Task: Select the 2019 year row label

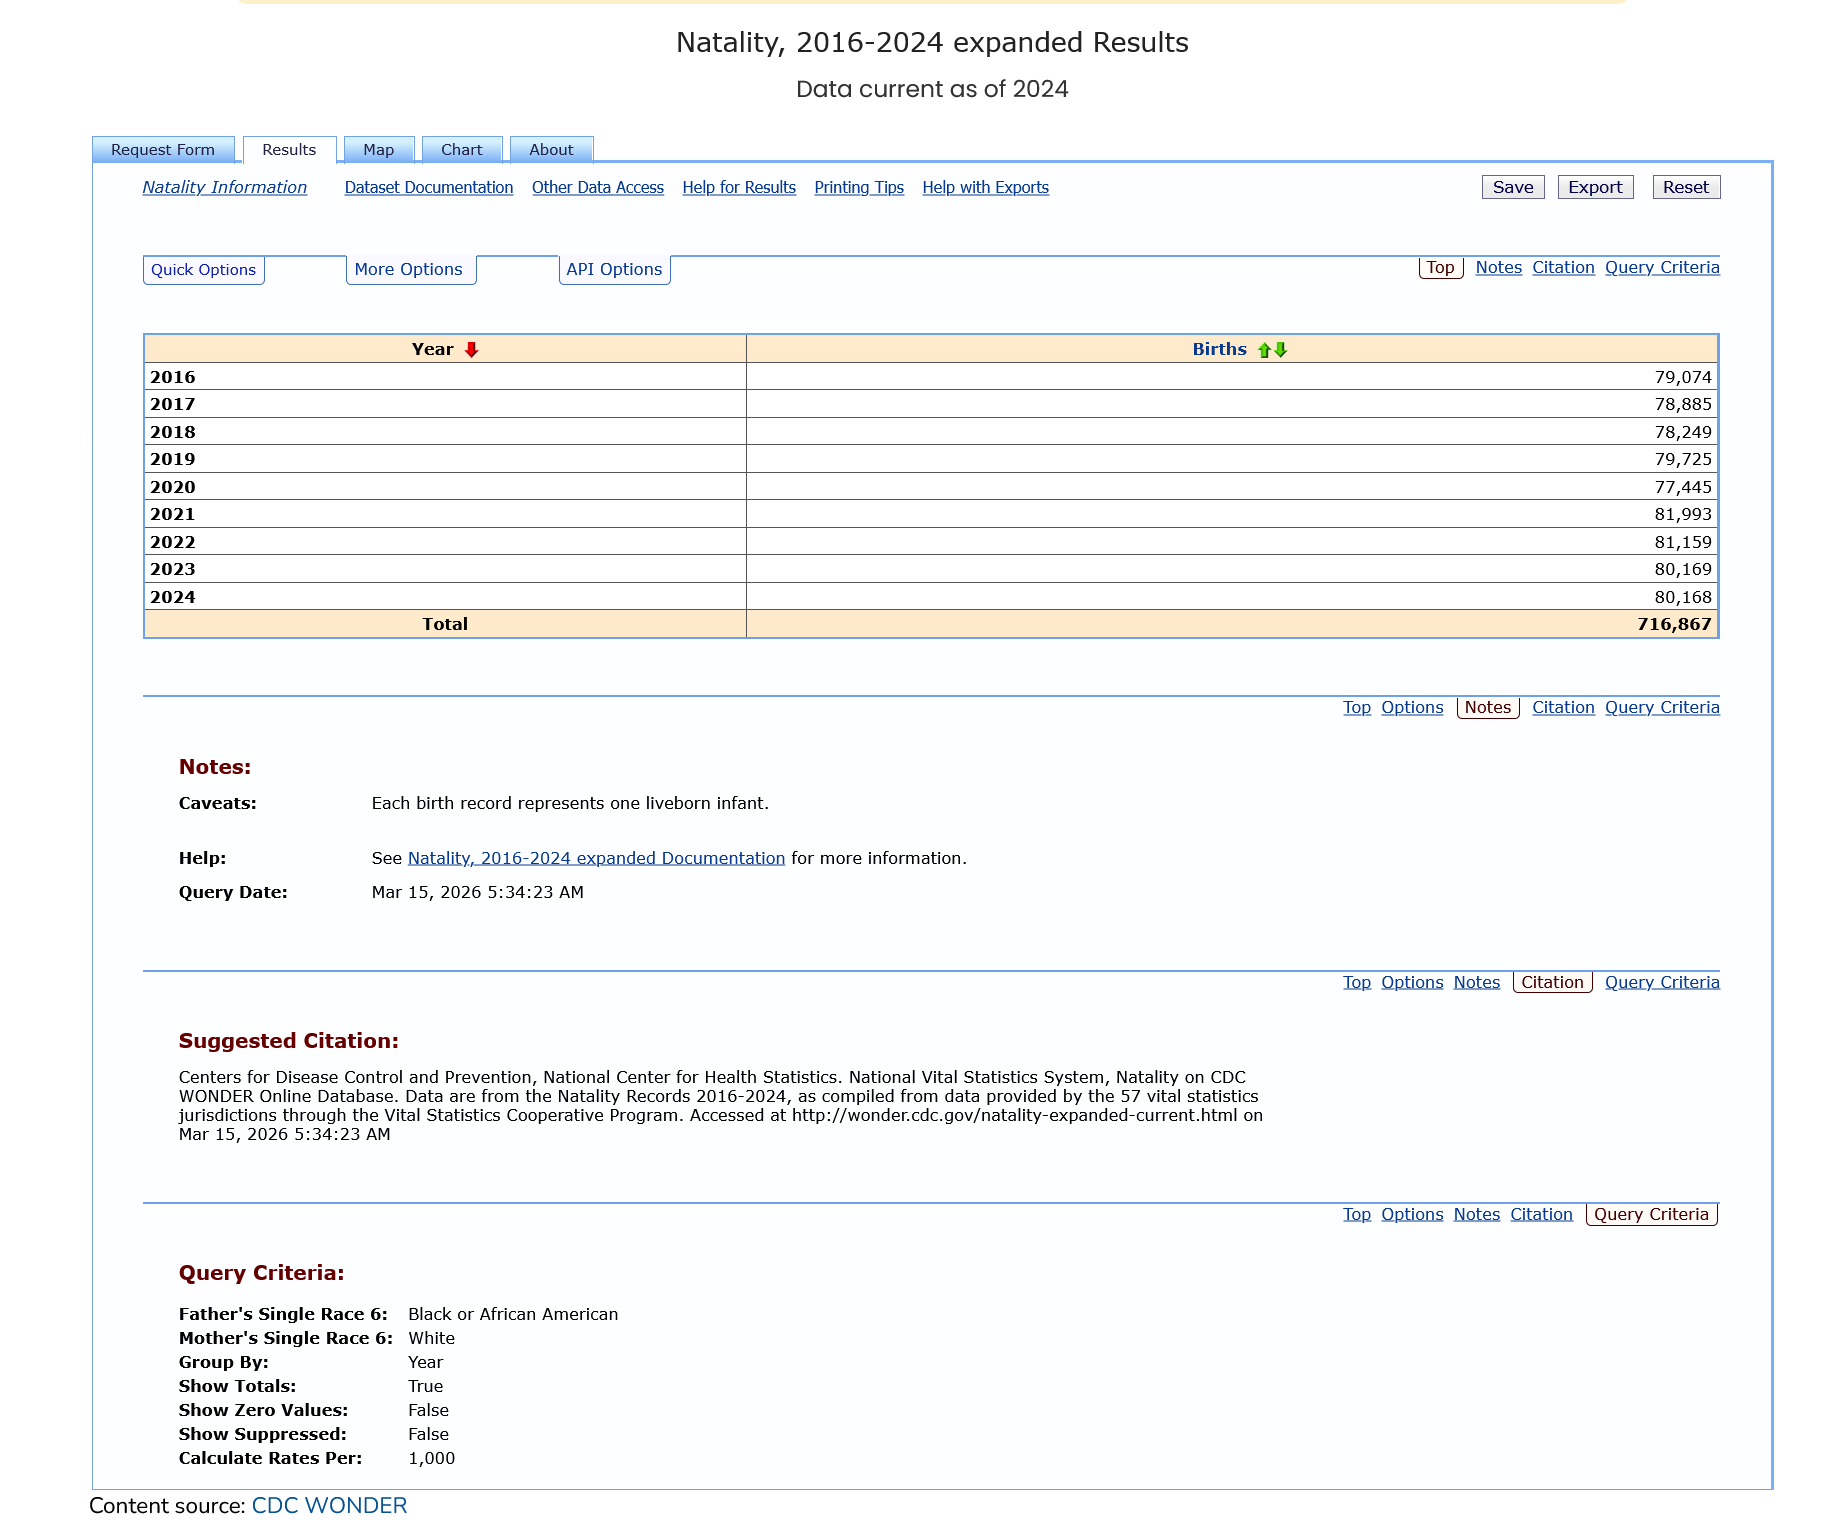Action: (x=173, y=459)
